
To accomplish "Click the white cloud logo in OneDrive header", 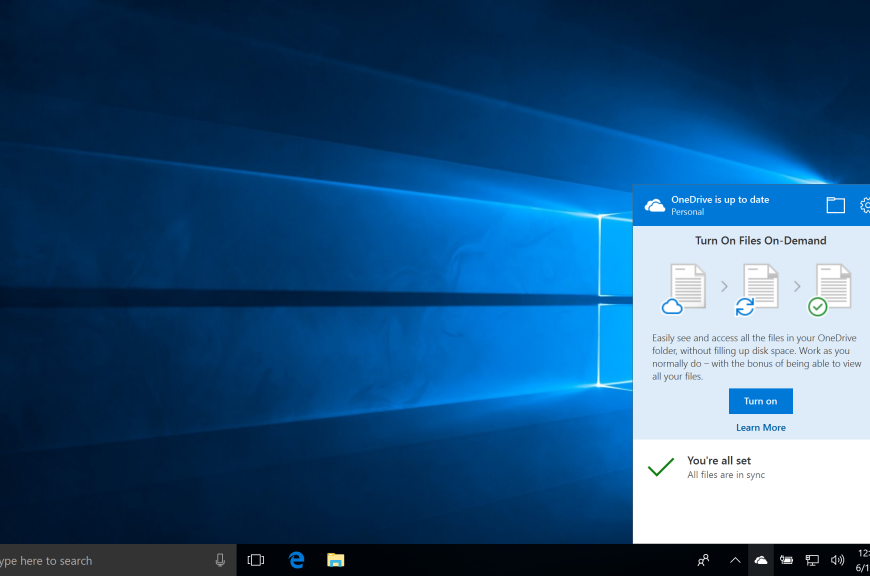I will click(655, 206).
